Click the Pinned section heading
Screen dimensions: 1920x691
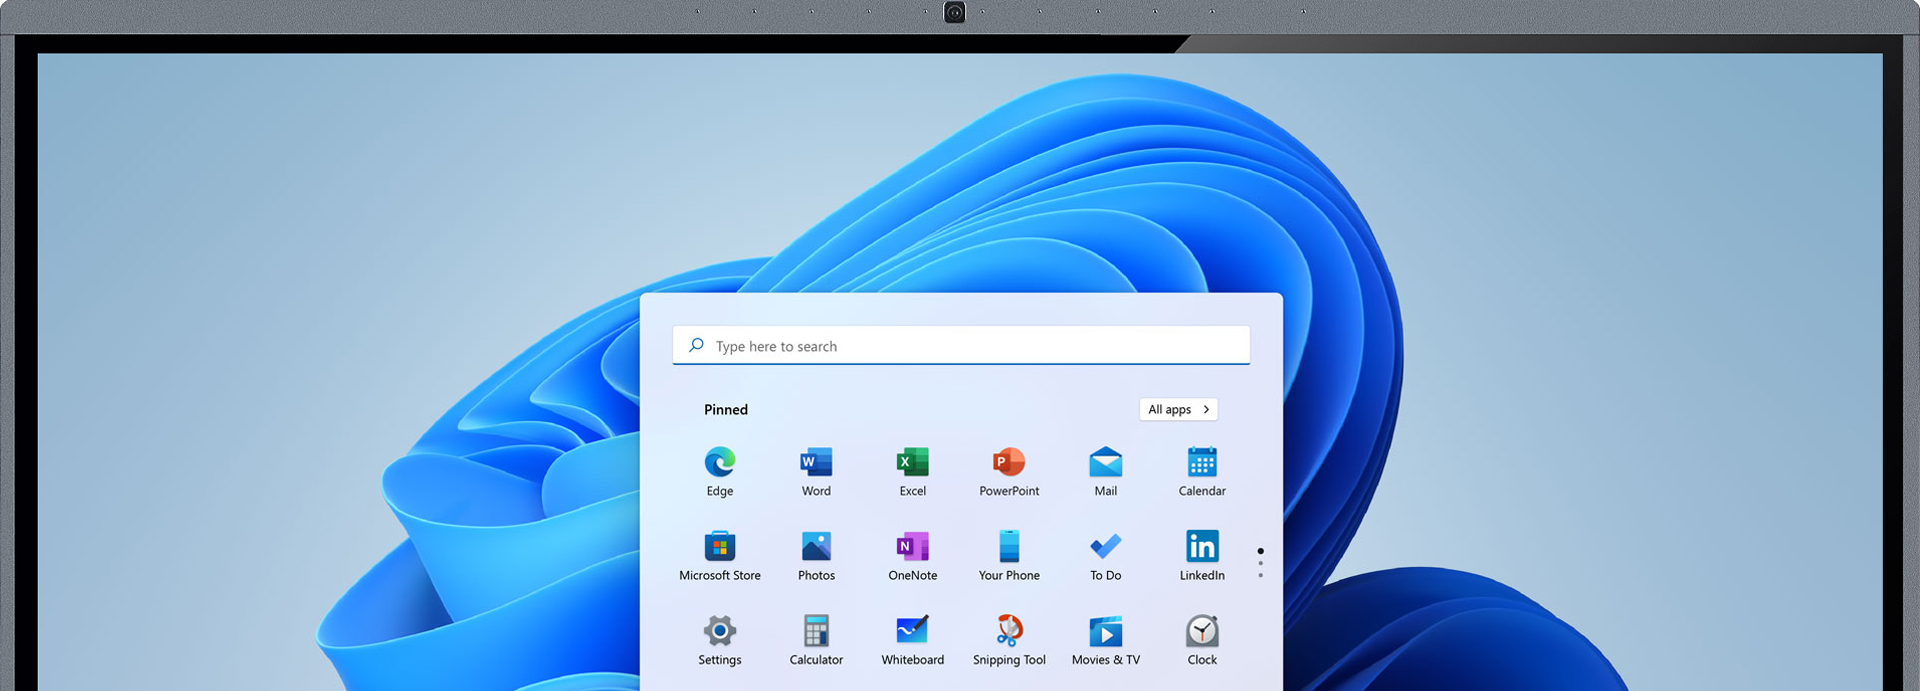click(x=726, y=409)
